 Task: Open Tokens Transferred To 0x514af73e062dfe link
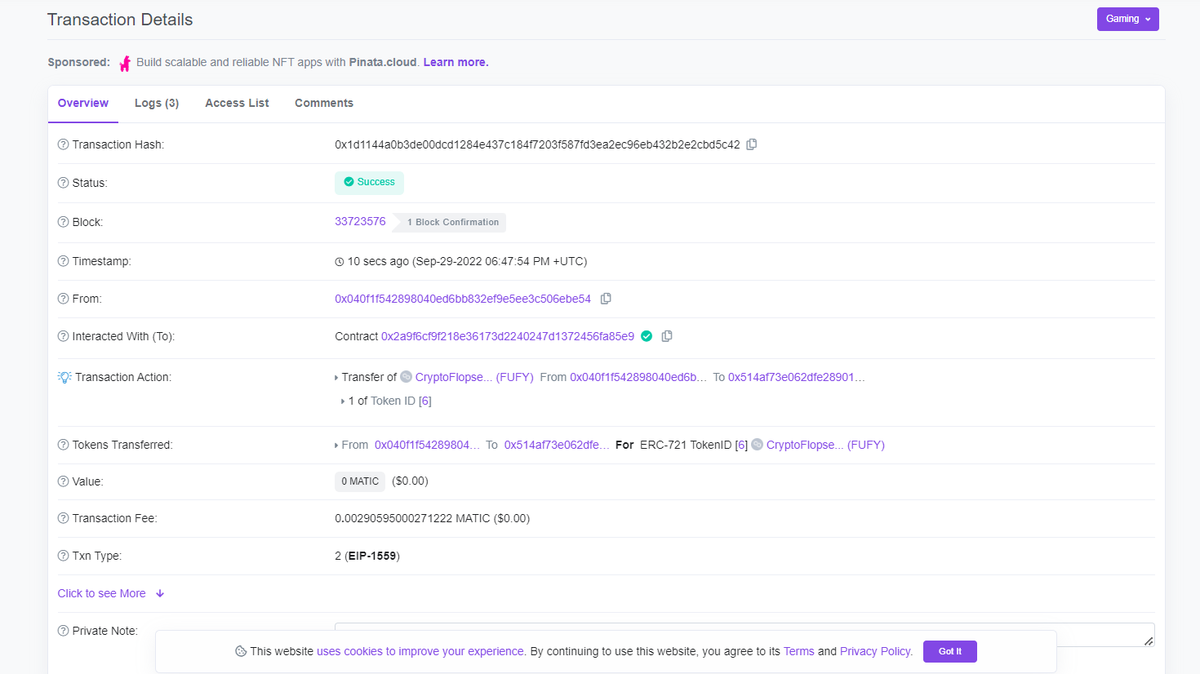point(556,444)
